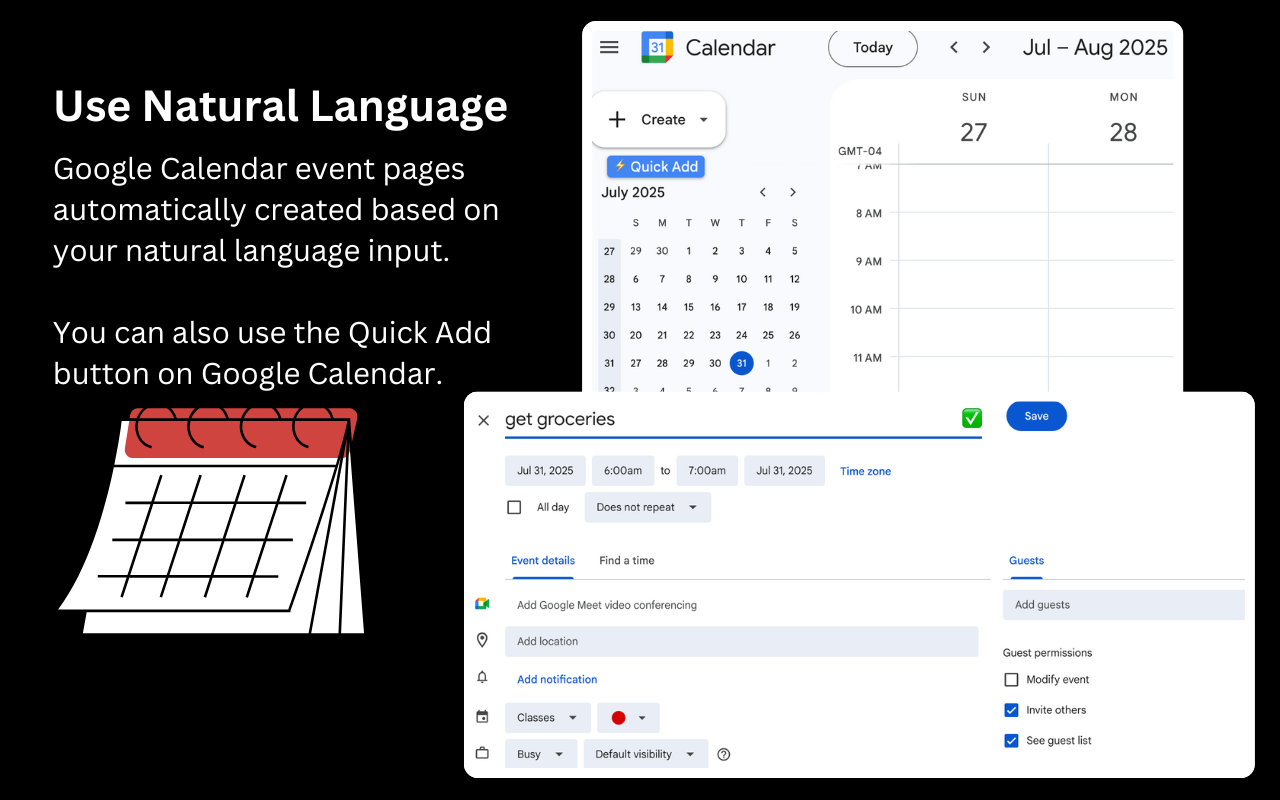Click the plus icon on the Create button
This screenshot has height=800, width=1280.
tap(618, 119)
